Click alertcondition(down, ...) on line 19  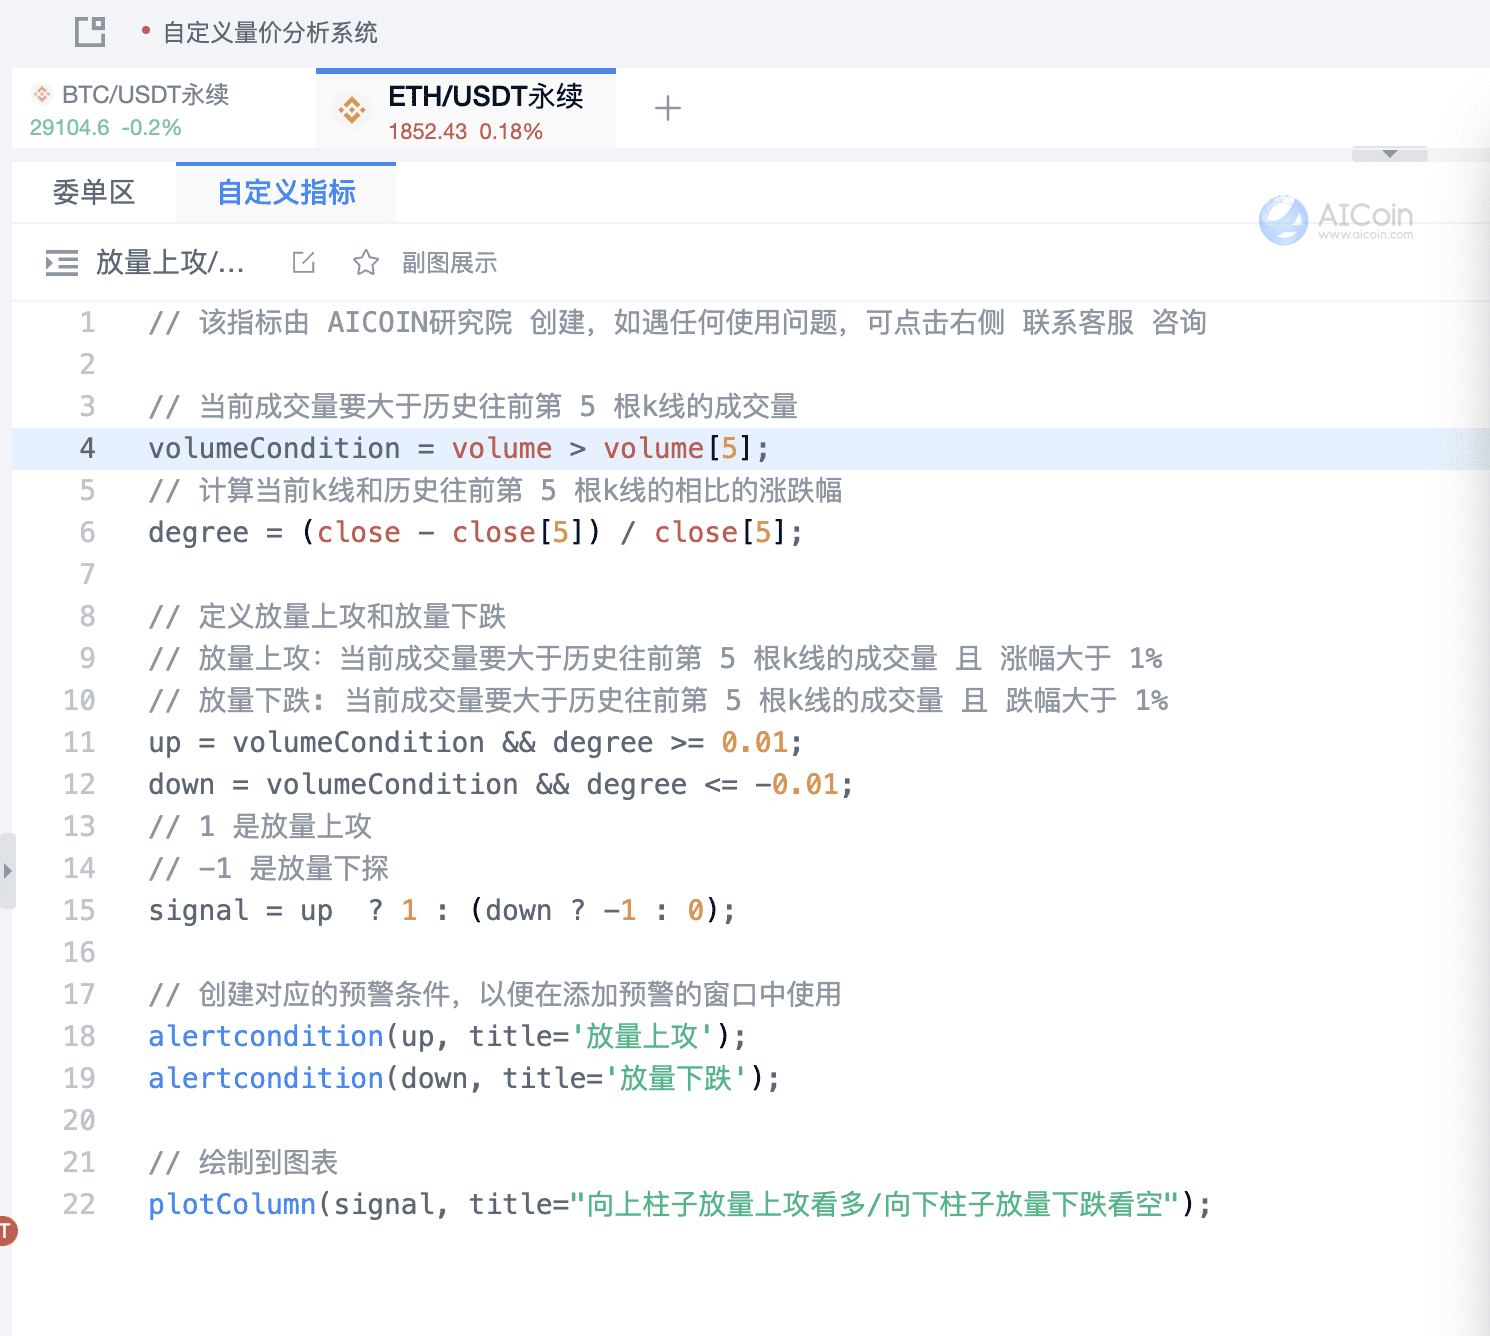pos(464,1078)
